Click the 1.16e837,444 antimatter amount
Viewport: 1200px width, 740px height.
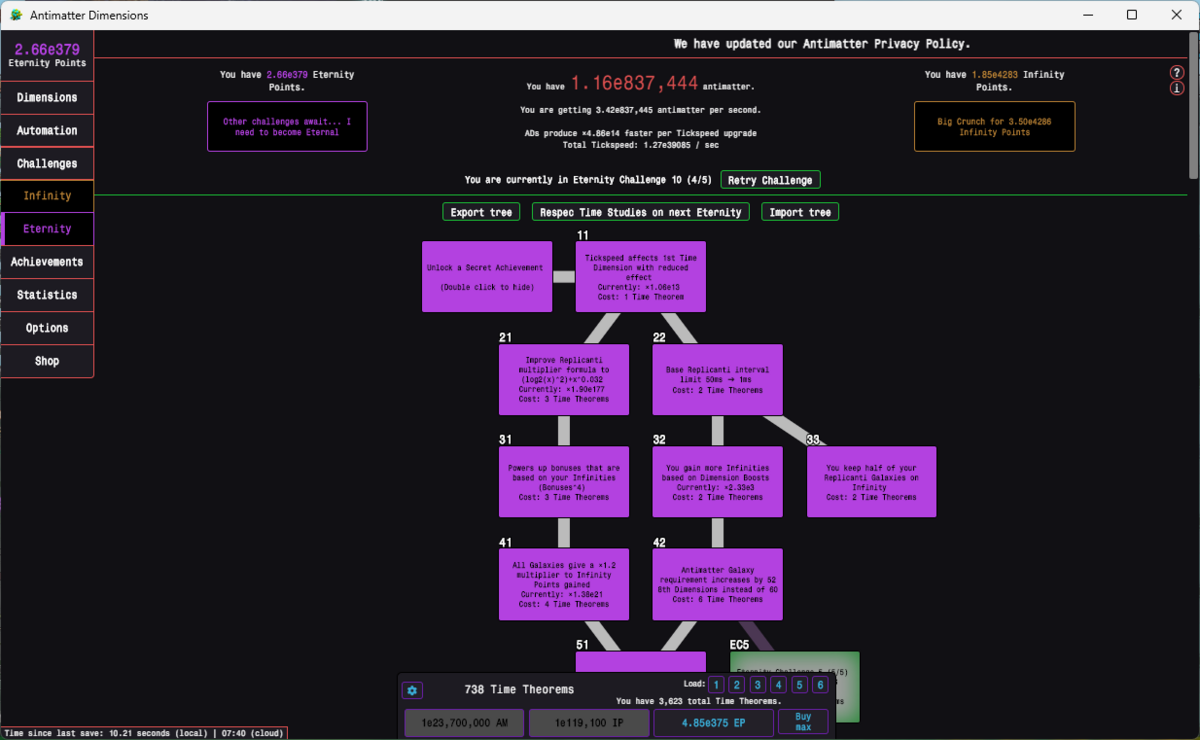[634, 86]
